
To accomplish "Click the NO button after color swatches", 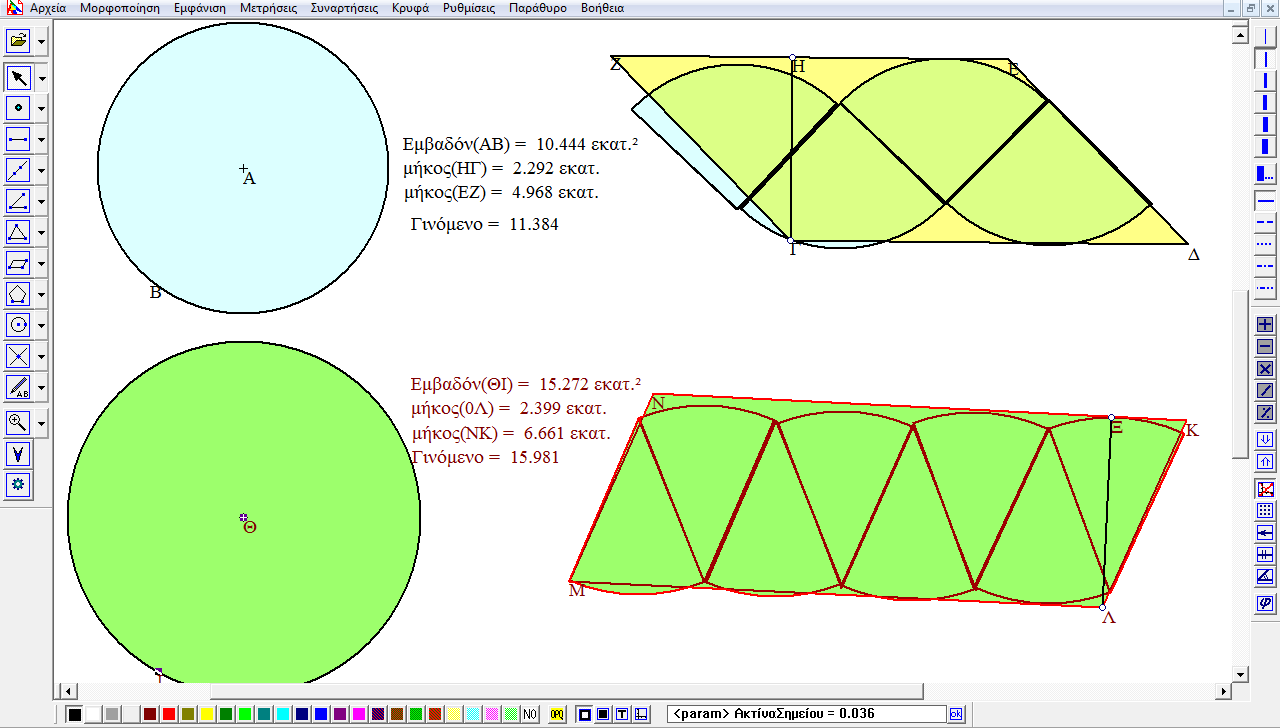I will click(530, 714).
